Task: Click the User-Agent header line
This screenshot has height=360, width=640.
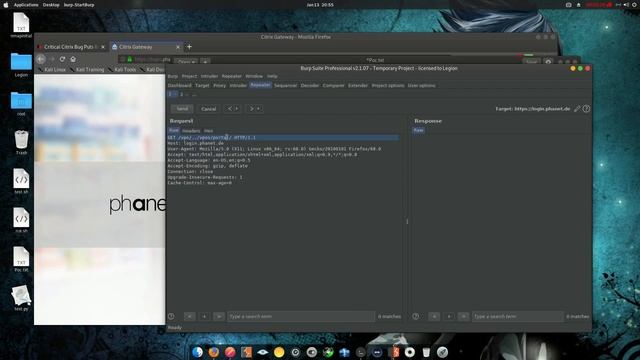Action: [274, 149]
